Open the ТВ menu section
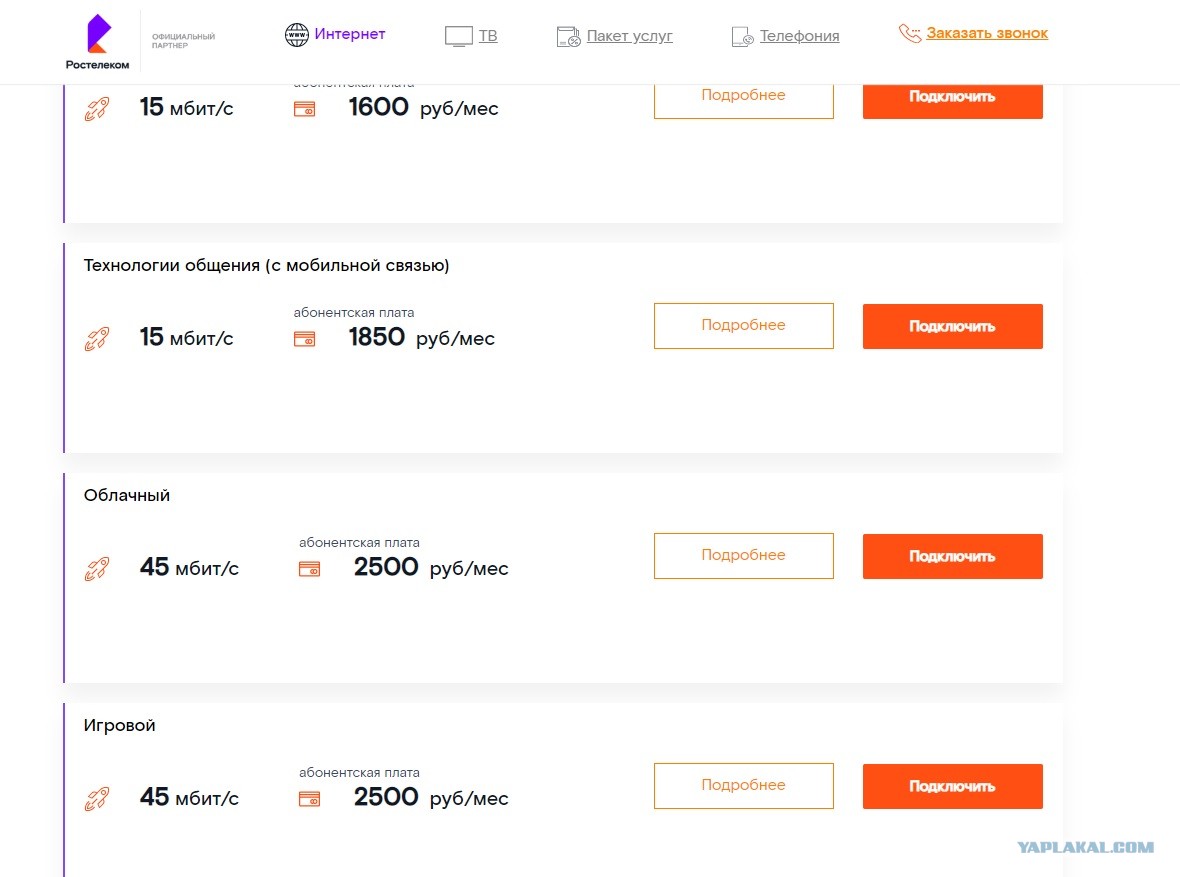The image size is (1180, 877). click(488, 36)
